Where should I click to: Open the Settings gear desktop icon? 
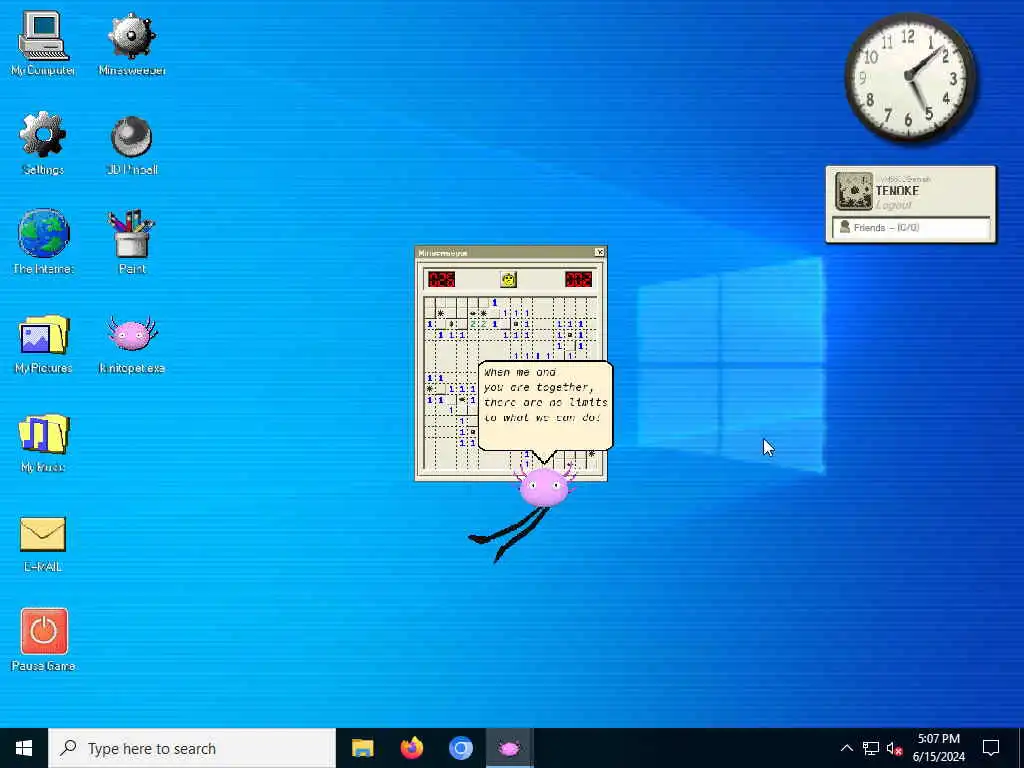click(x=43, y=144)
